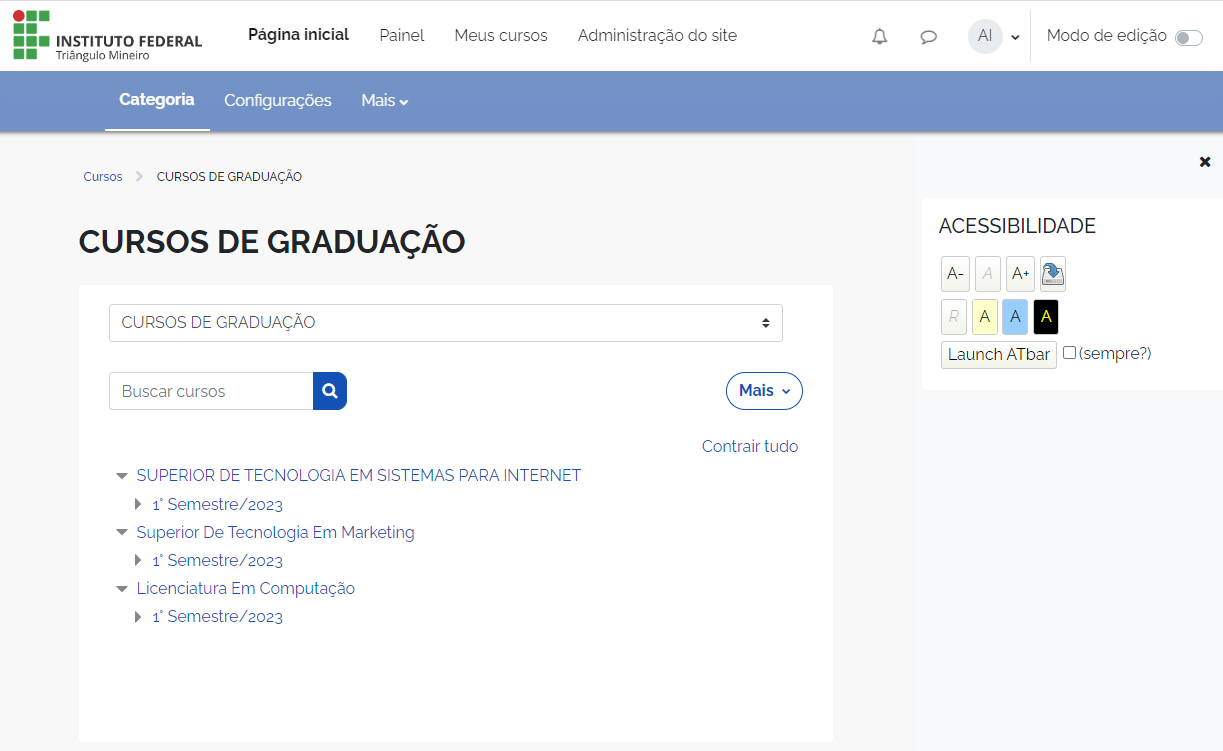Open the notifications bell icon
This screenshot has width=1223, height=751.
pyautogui.click(x=879, y=37)
